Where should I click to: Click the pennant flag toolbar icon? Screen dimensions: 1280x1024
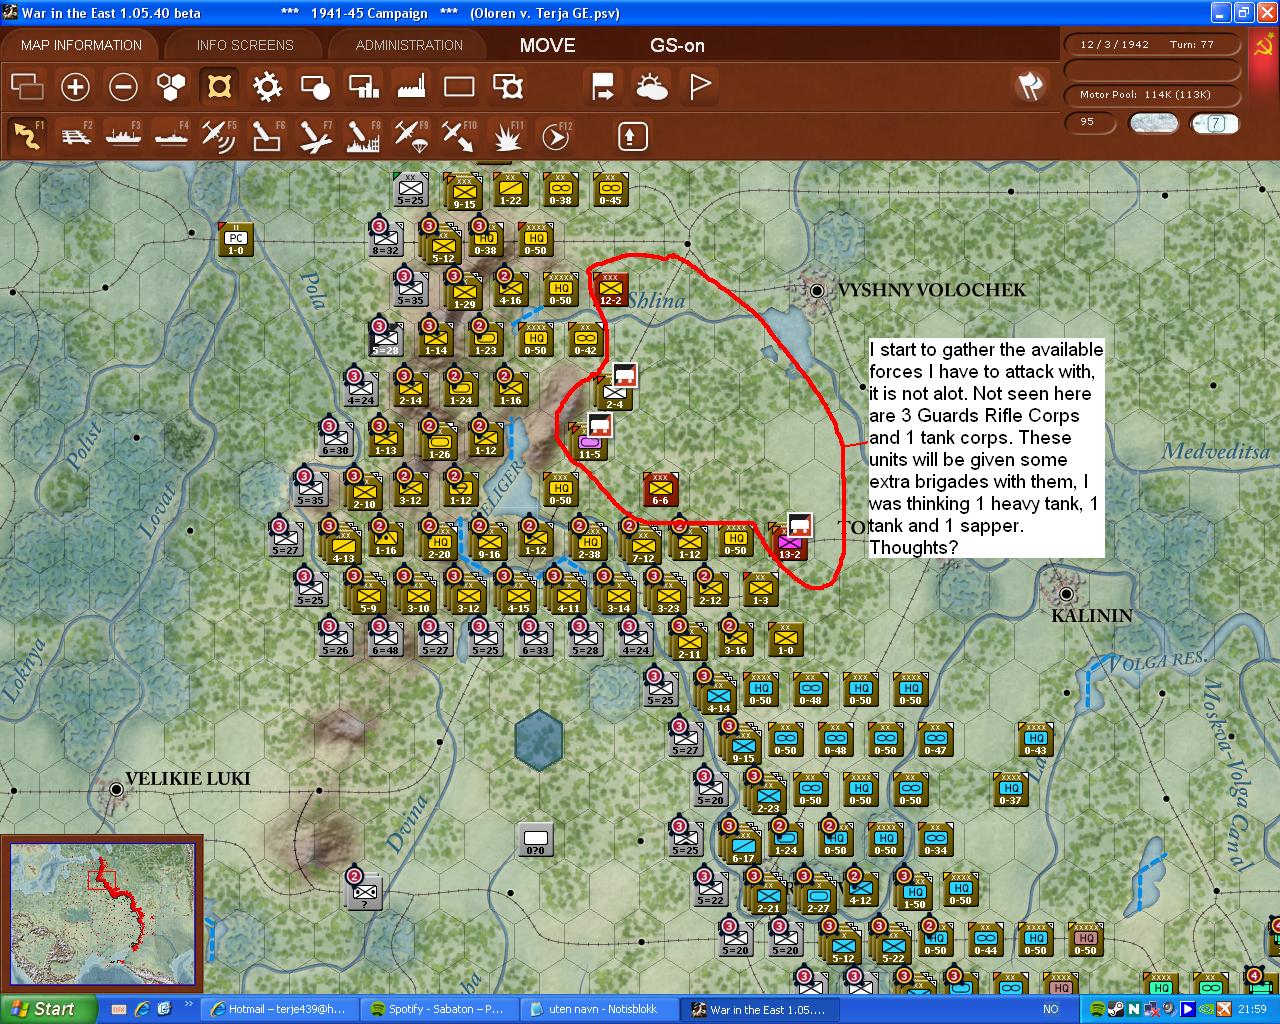(699, 87)
